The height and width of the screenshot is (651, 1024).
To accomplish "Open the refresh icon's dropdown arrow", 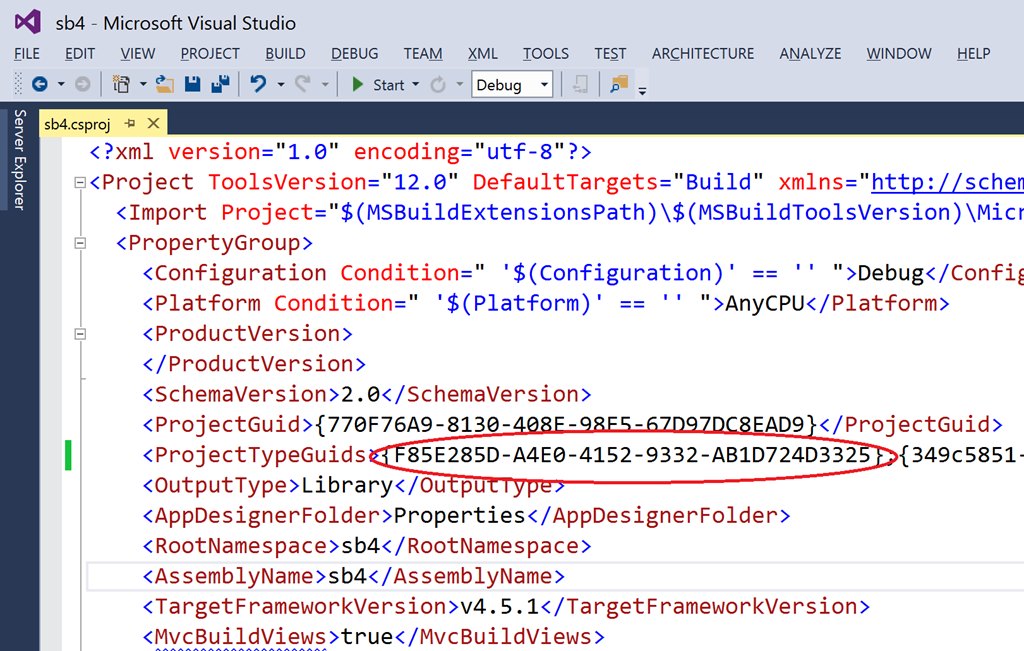I will click(x=459, y=84).
